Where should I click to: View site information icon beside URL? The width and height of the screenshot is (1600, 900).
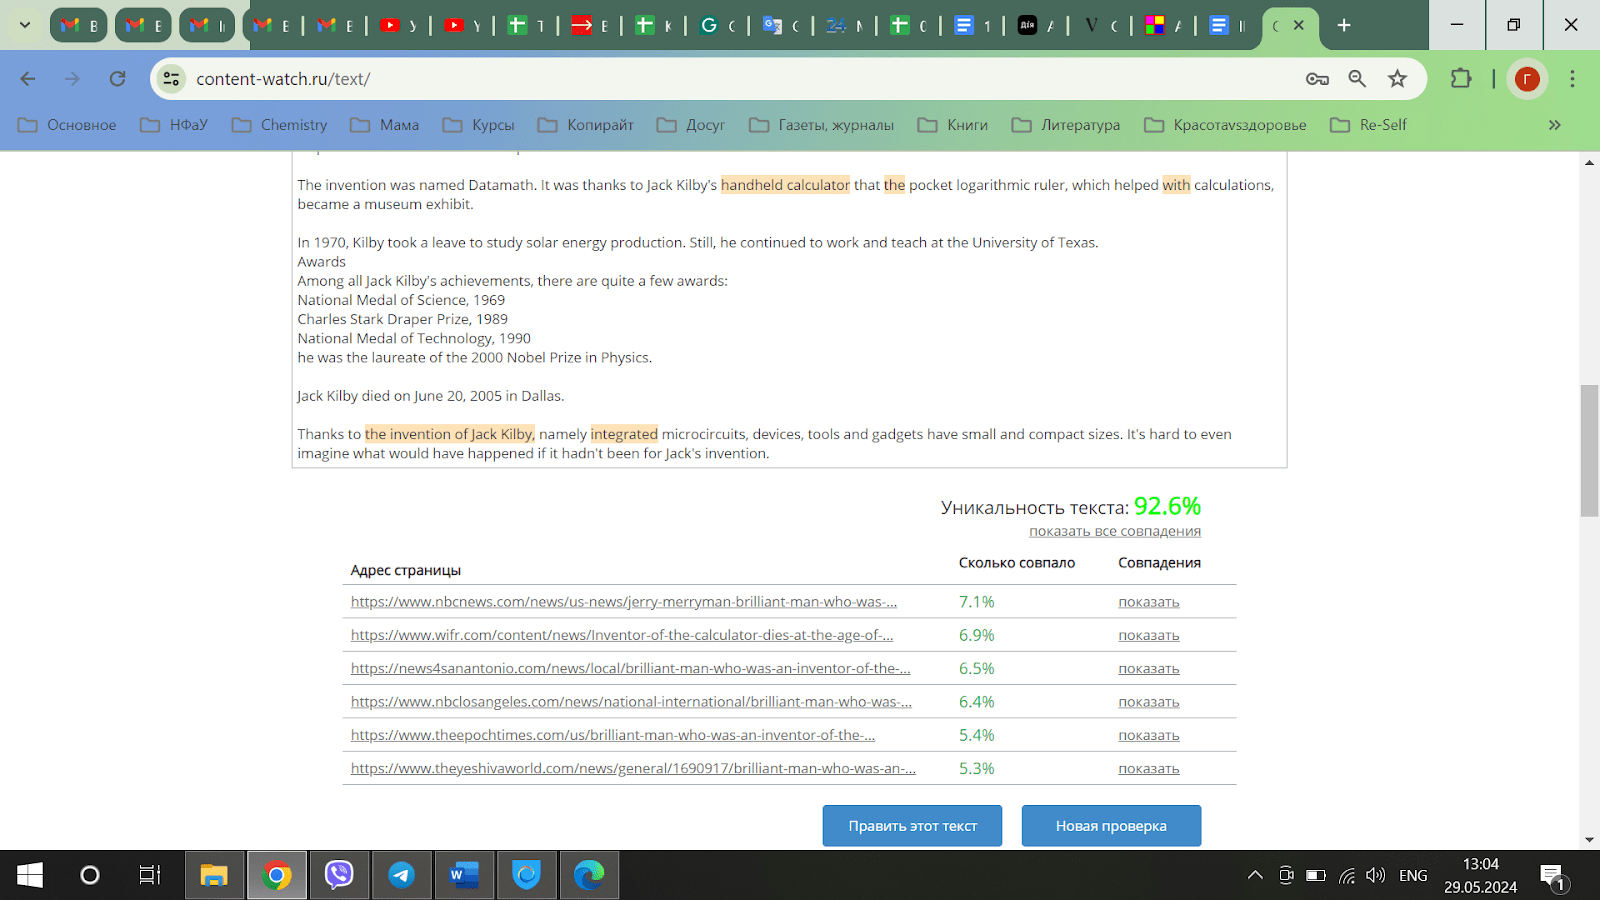[x=172, y=79]
